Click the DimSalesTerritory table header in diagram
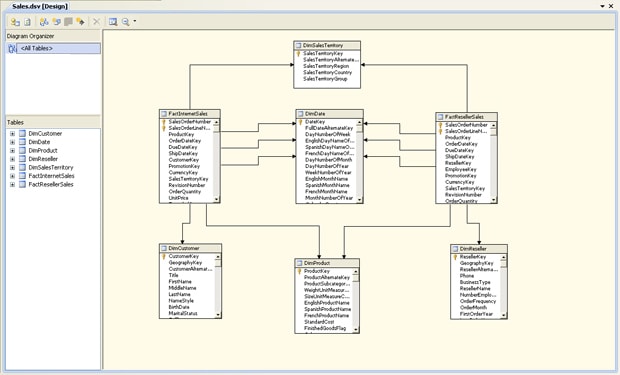 tap(327, 45)
